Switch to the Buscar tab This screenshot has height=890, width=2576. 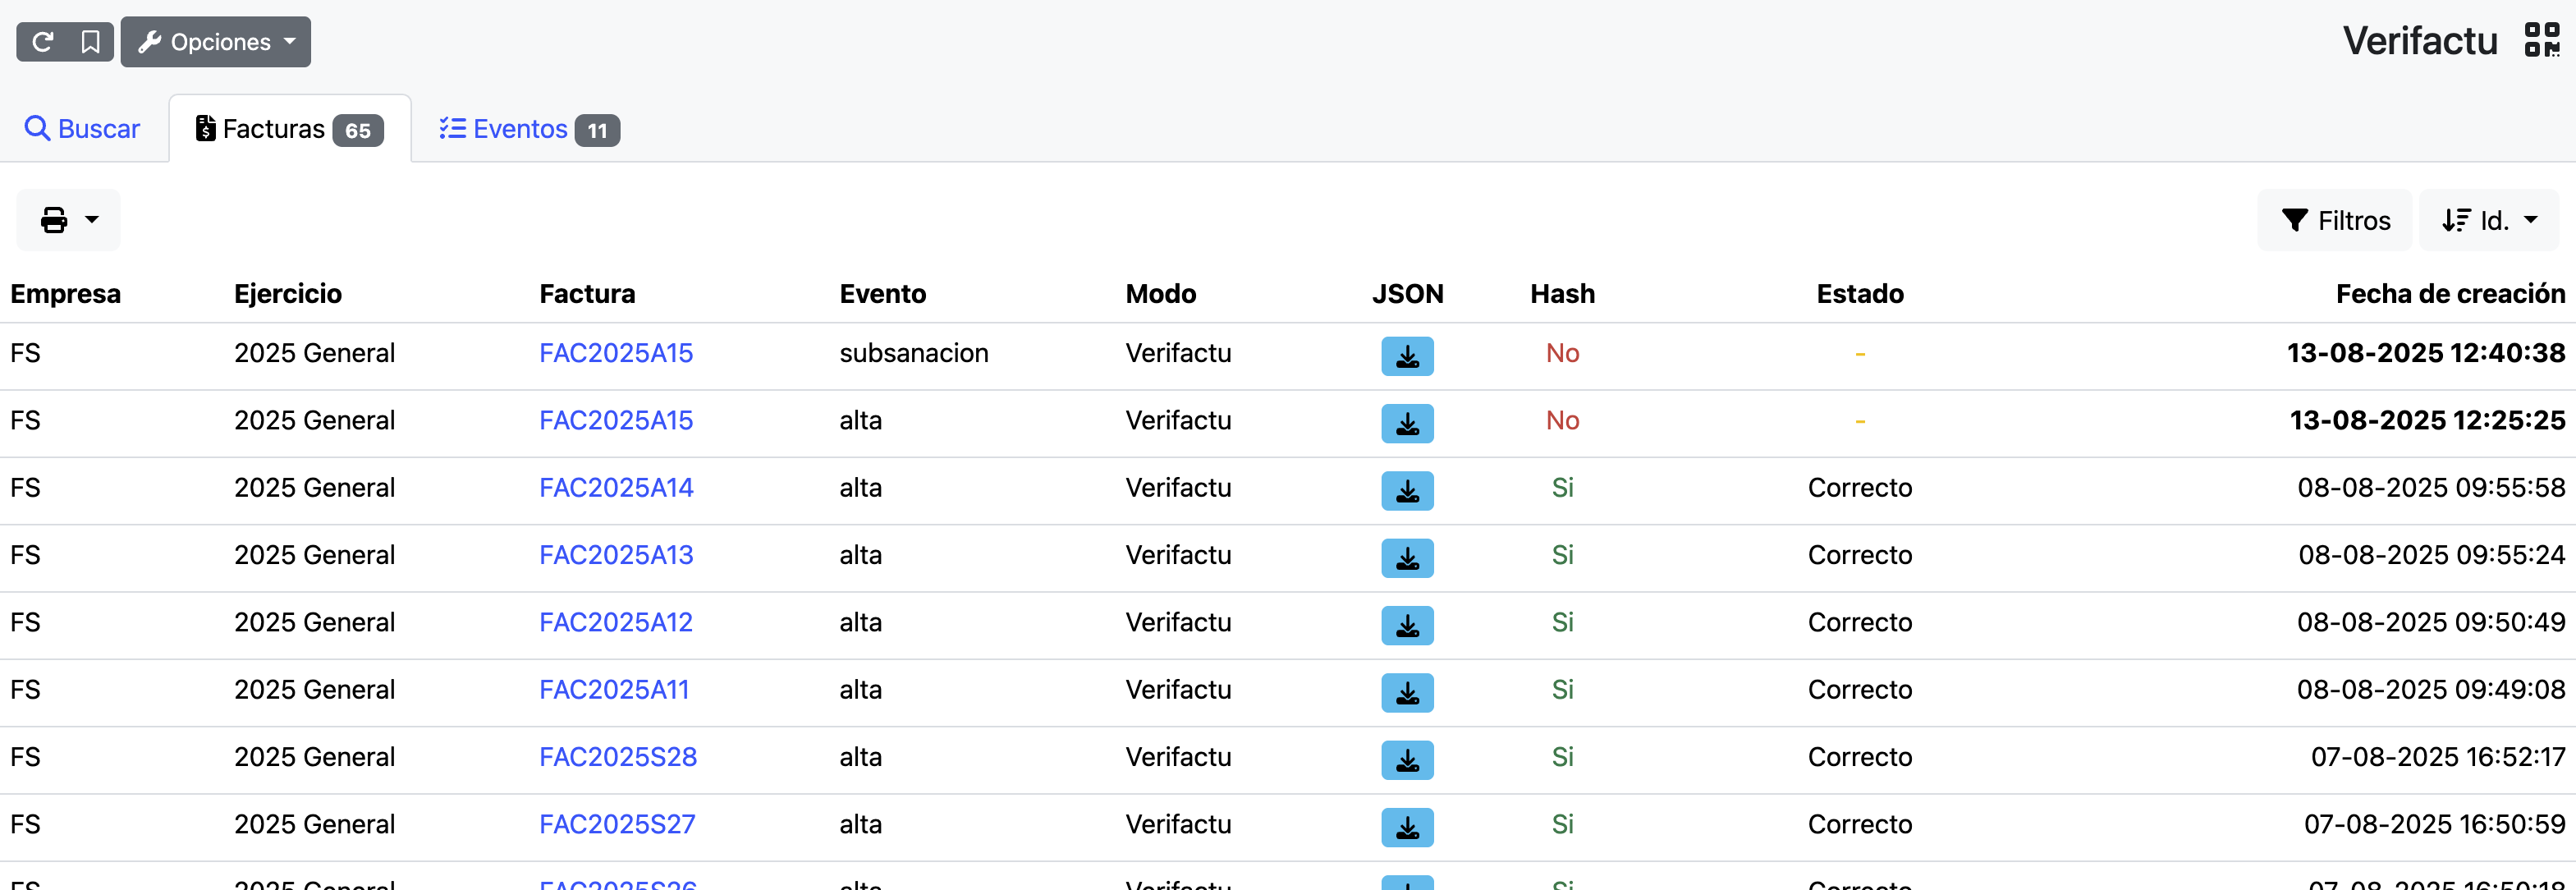83,129
